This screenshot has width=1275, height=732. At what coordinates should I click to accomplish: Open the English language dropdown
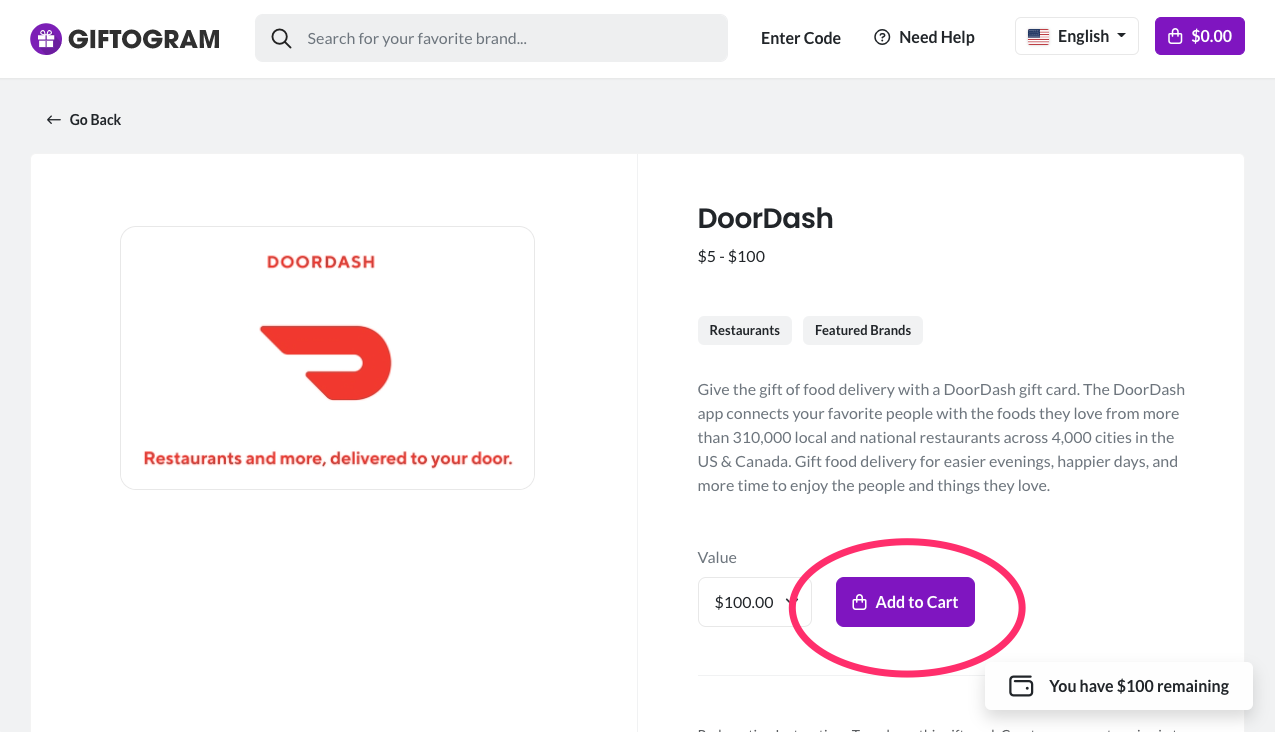click(1076, 37)
